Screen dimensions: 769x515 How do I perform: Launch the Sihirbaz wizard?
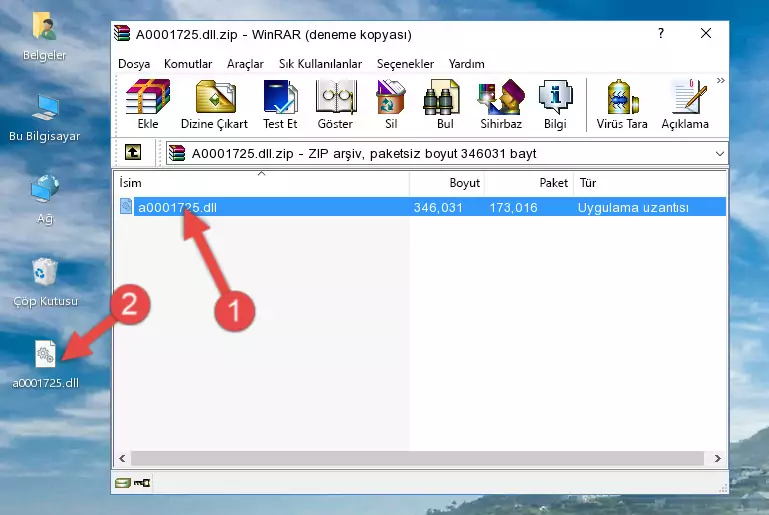501,104
